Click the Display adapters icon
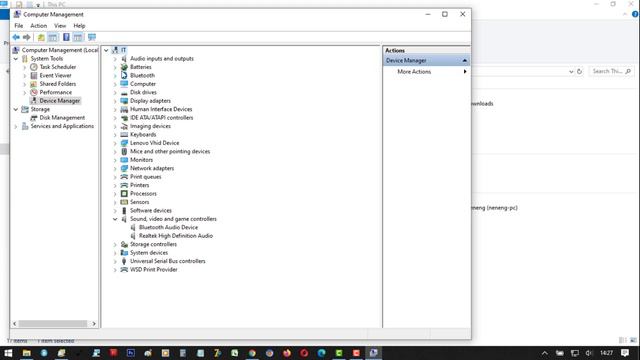The height and width of the screenshot is (360, 640). coord(124,101)
